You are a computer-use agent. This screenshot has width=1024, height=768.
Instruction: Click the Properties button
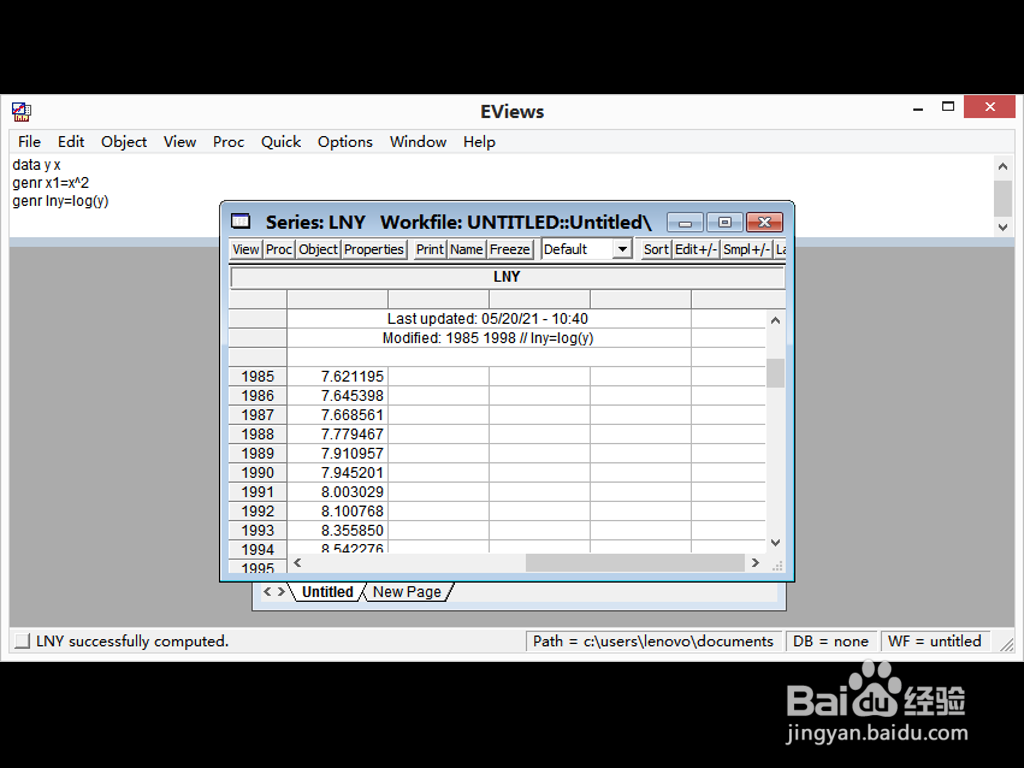point(374,249)
